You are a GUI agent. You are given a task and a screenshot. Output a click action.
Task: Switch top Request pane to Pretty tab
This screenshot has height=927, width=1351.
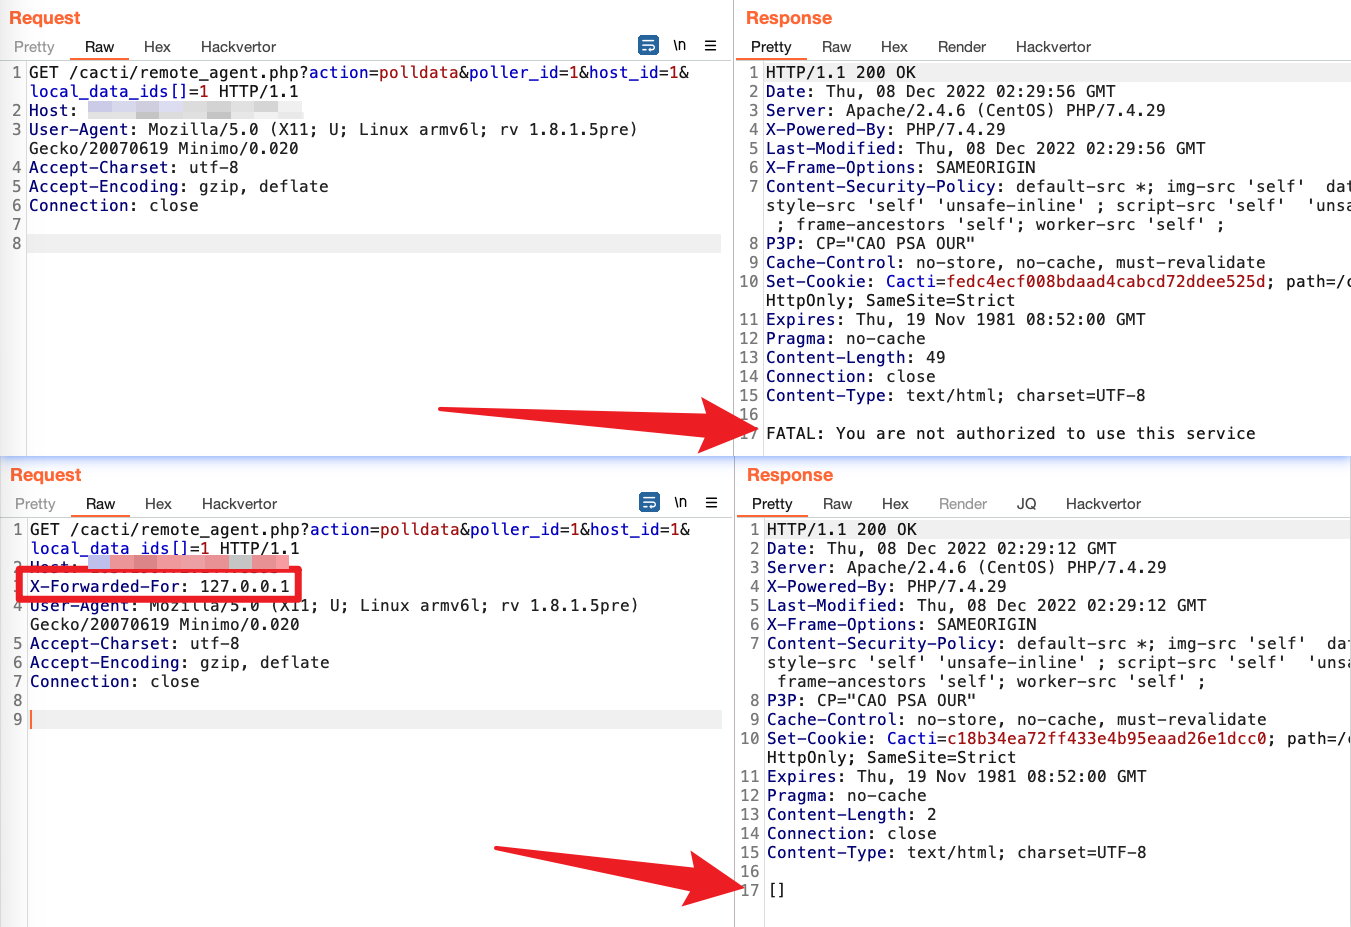click(x=34, y=47)
